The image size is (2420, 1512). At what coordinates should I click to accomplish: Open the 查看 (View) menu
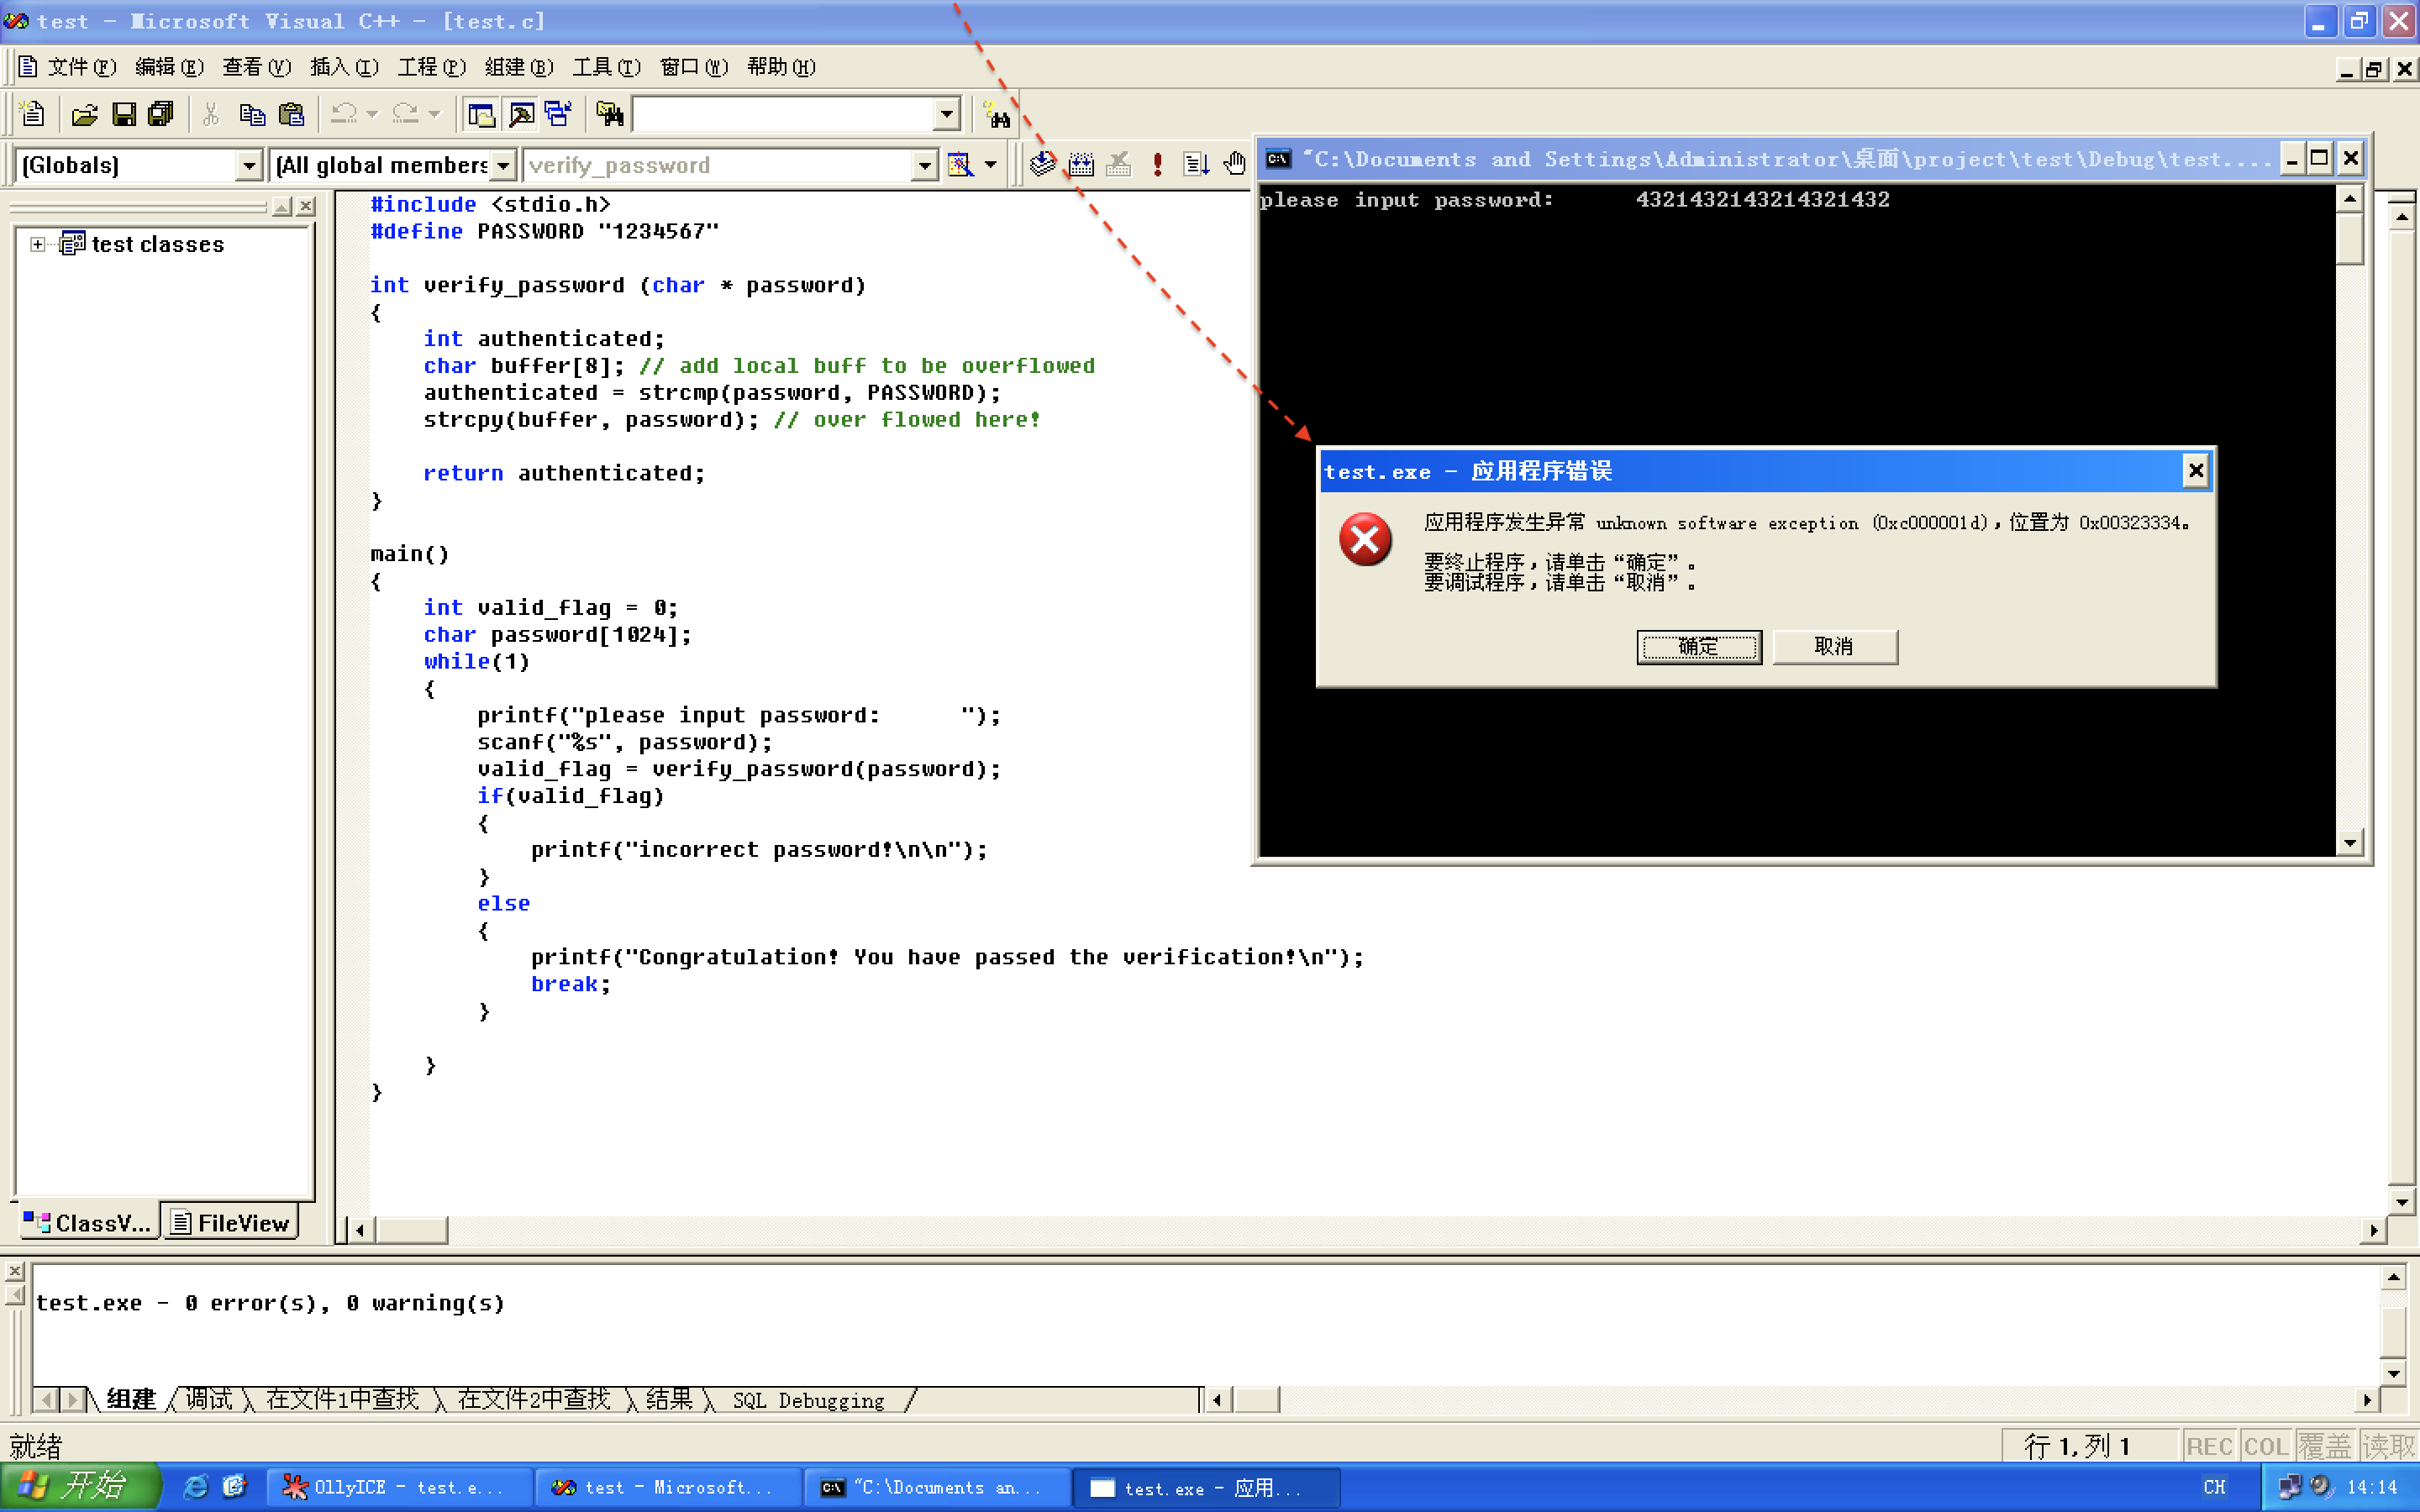click(256, 67)
